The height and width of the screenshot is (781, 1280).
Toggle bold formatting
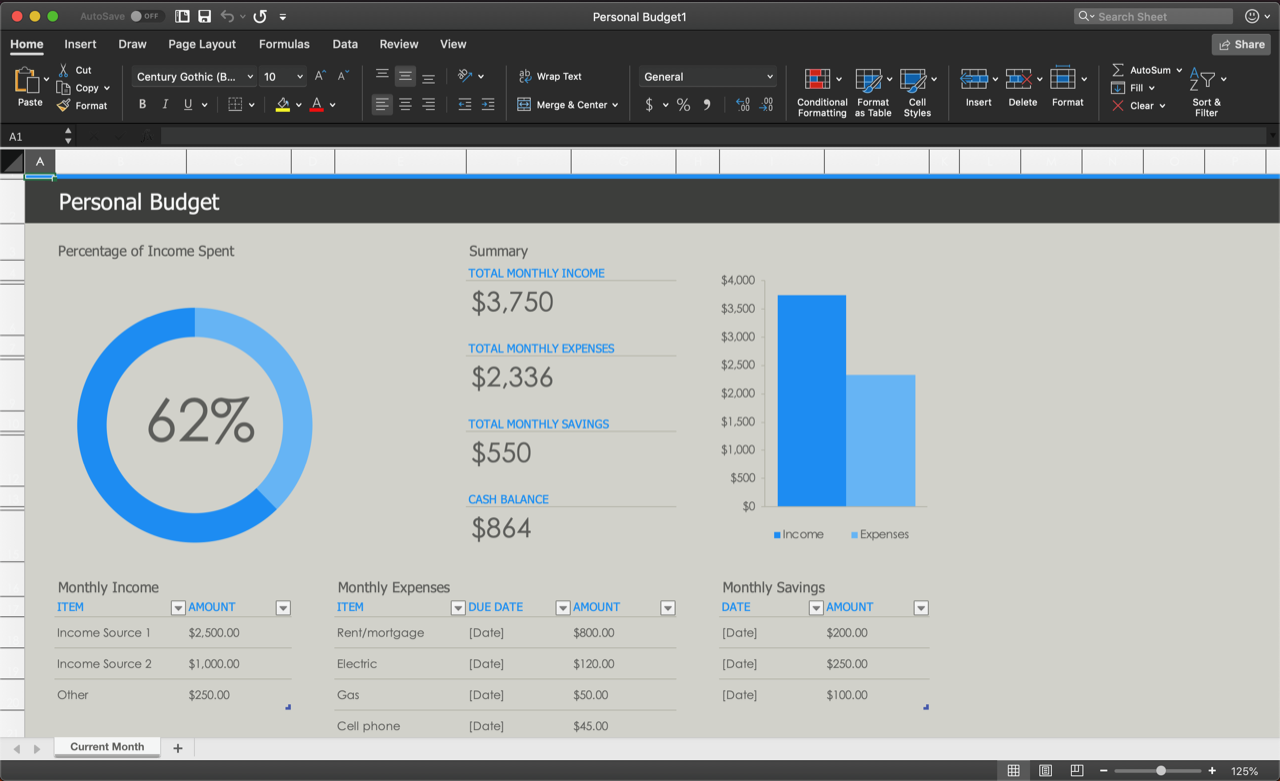click(141, 104)
